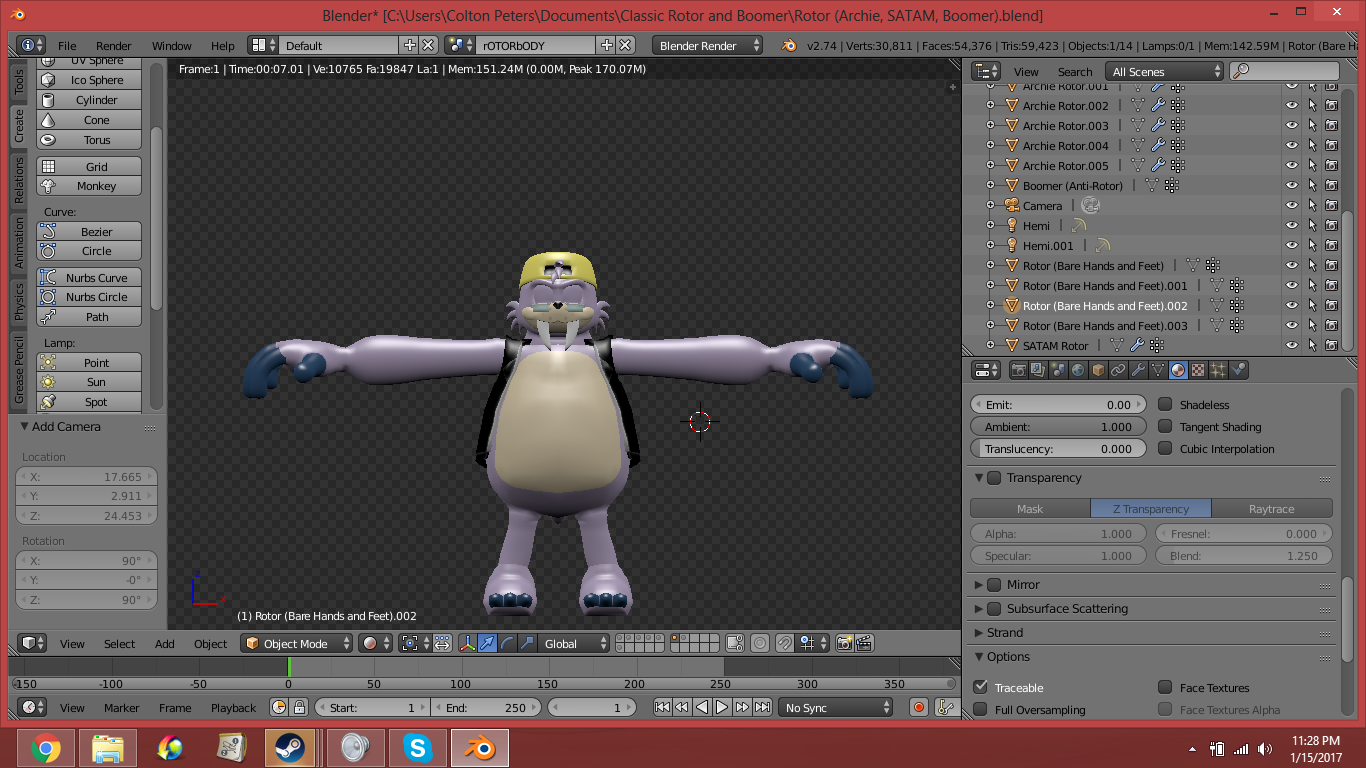The image size is (1366, 768).
Task: Click the Translucency slider field
Action: pyautogui.click(x=1057, y=449)
